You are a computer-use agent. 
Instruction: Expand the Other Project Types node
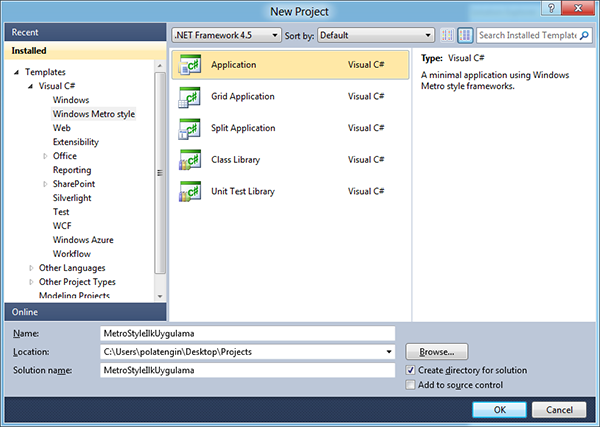click(31, 282)
